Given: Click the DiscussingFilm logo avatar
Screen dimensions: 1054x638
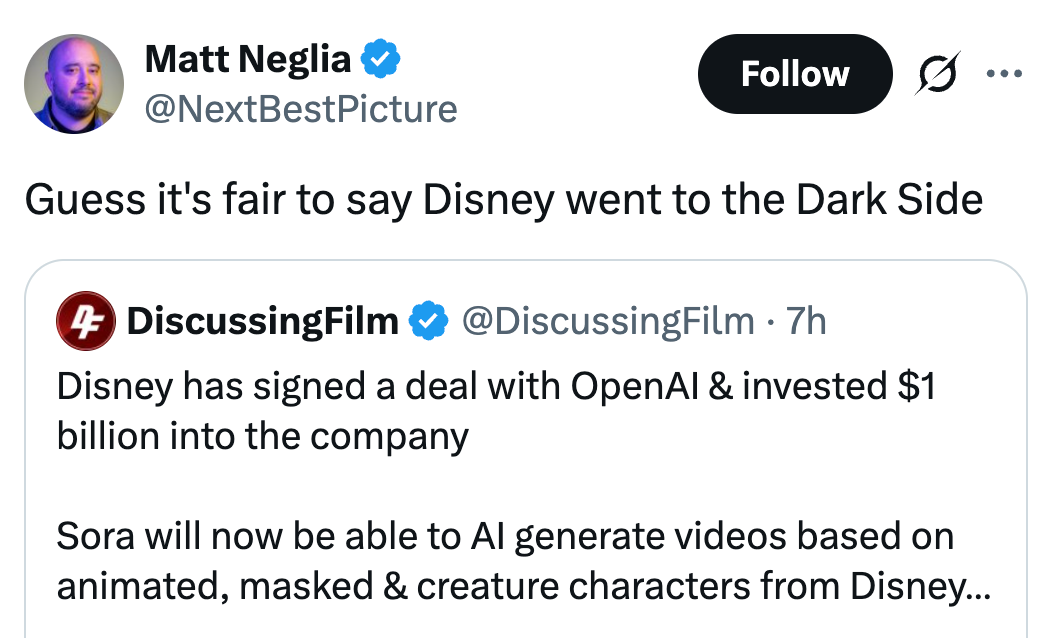Looking at the screenshot, I should [85, 321].
